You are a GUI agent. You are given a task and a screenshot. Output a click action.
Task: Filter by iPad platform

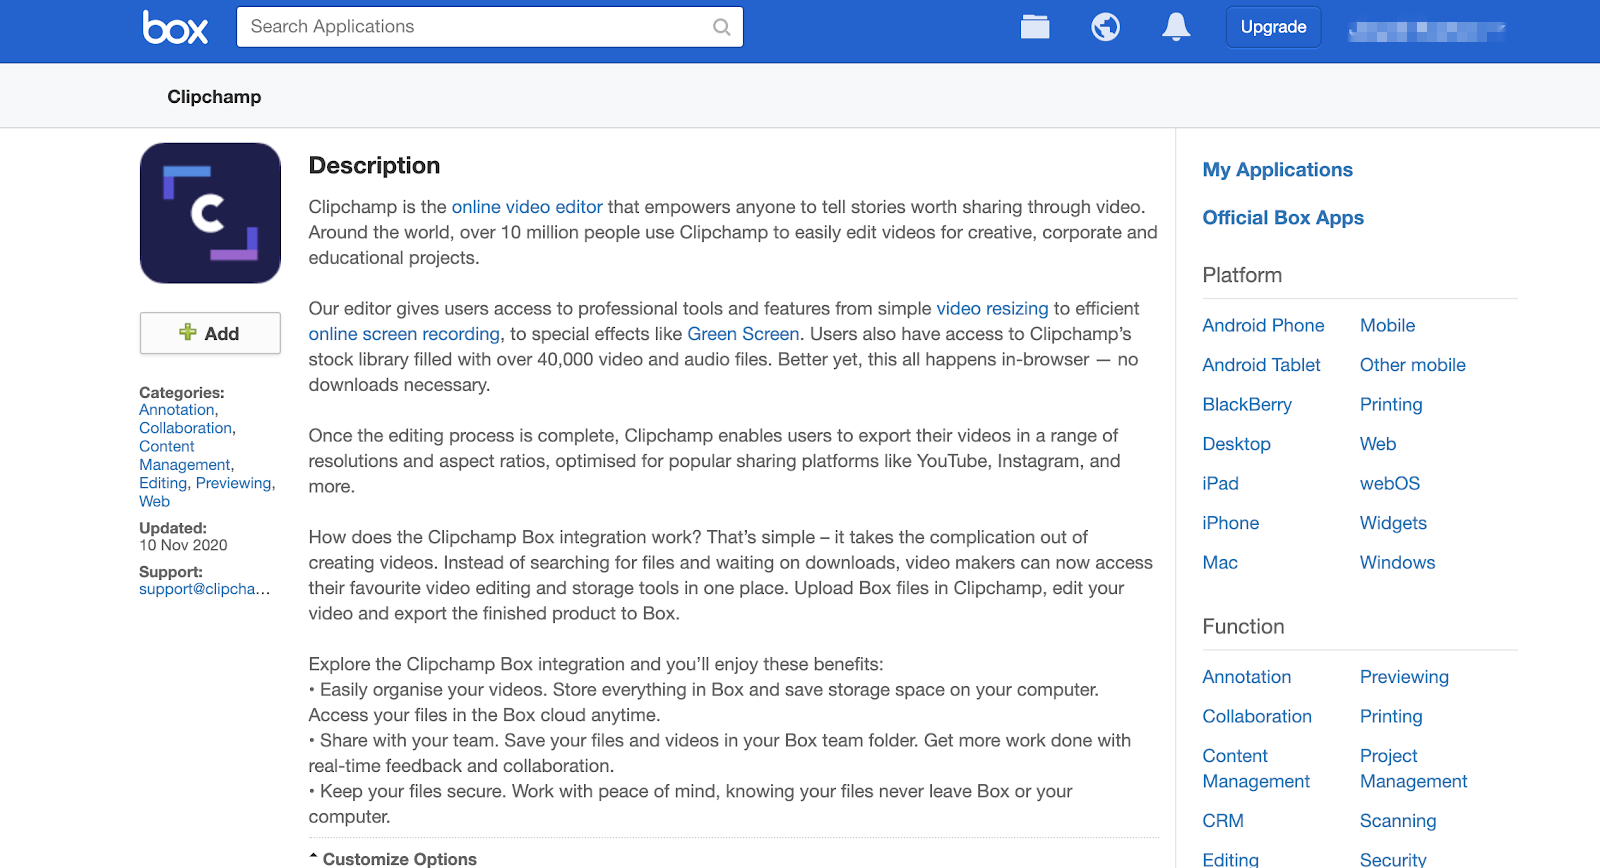1220,483
